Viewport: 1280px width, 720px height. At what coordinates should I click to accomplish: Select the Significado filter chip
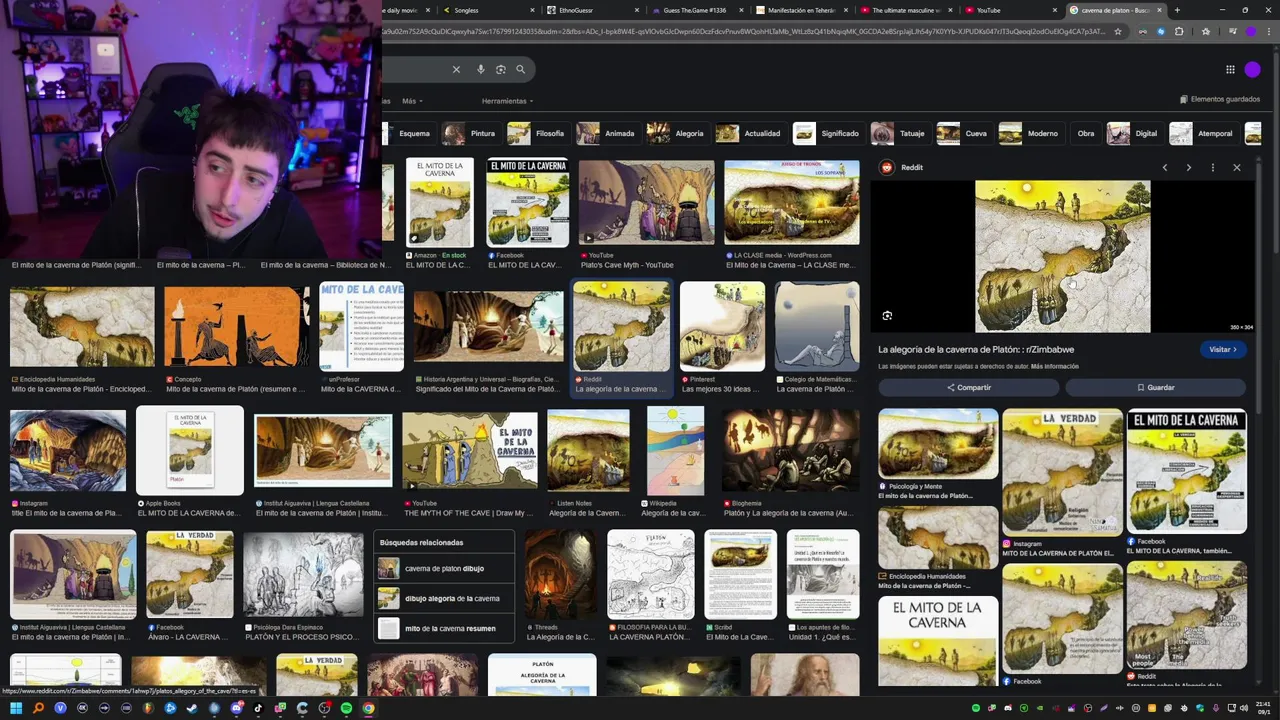(828, 133)
